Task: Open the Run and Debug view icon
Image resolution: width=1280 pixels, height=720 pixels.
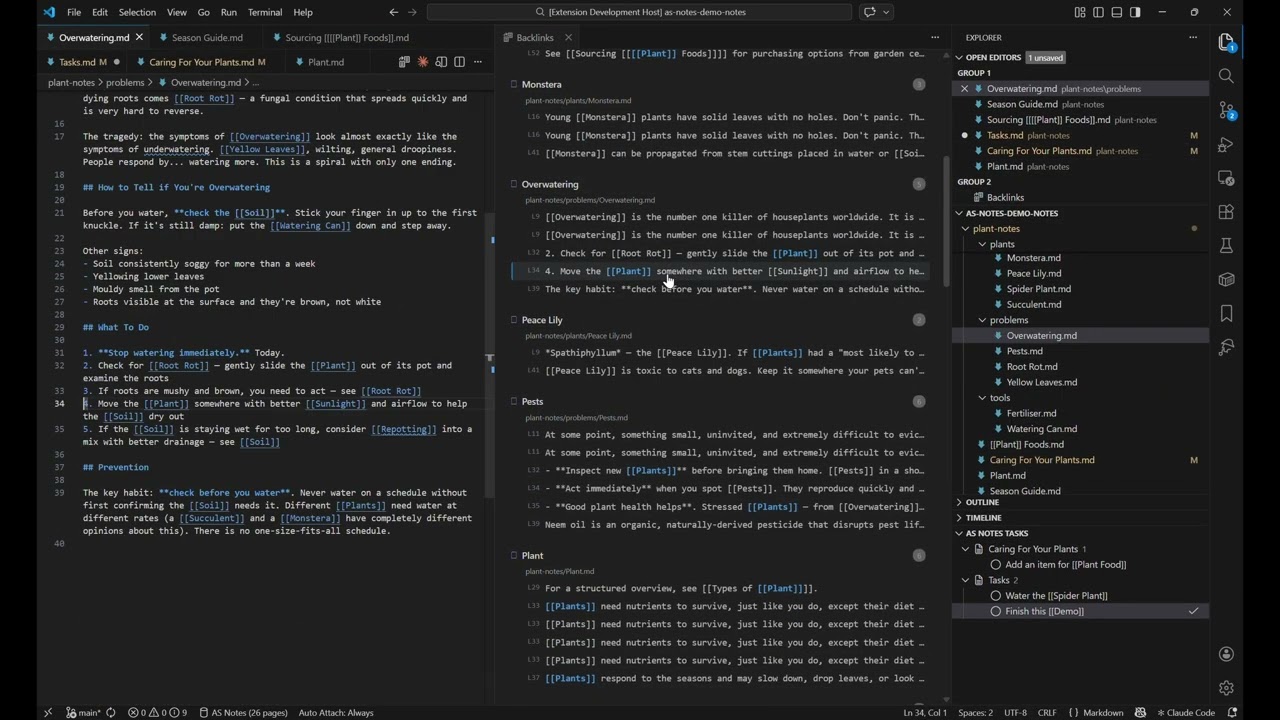Action: [x=1226, y=144]
